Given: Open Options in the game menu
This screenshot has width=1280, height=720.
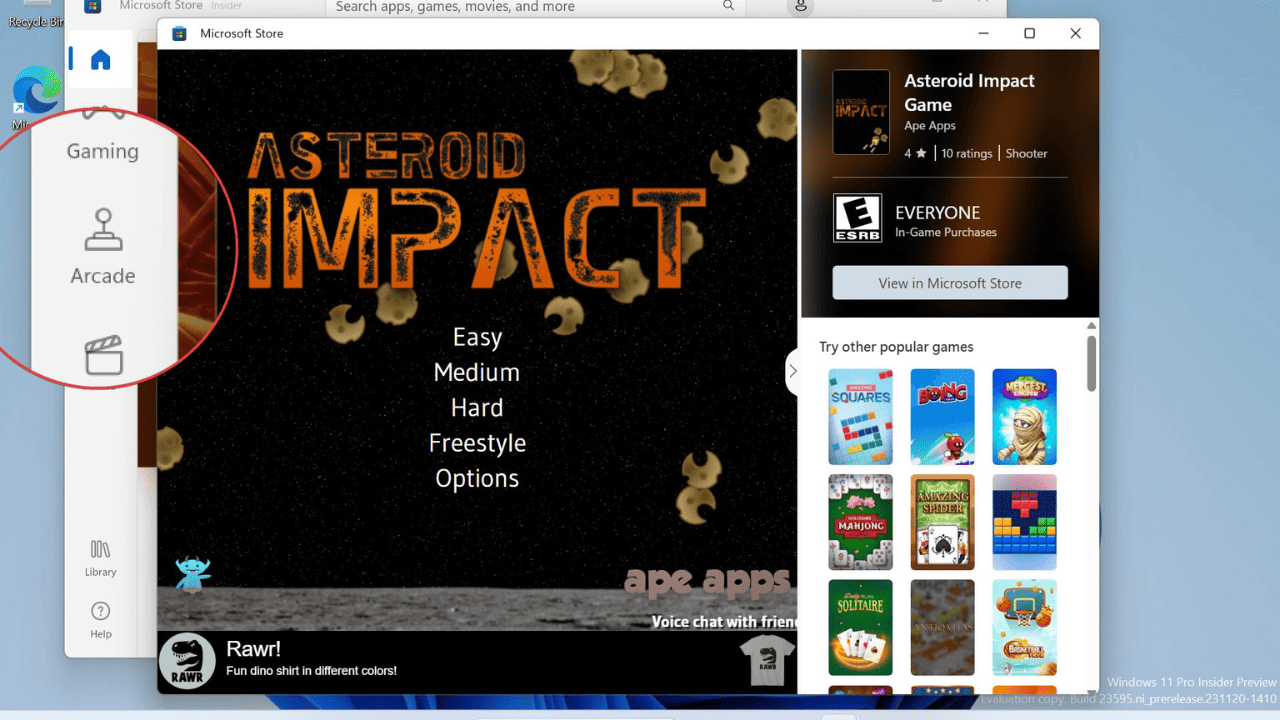Looking at the screenshot, I should point(477,478).
